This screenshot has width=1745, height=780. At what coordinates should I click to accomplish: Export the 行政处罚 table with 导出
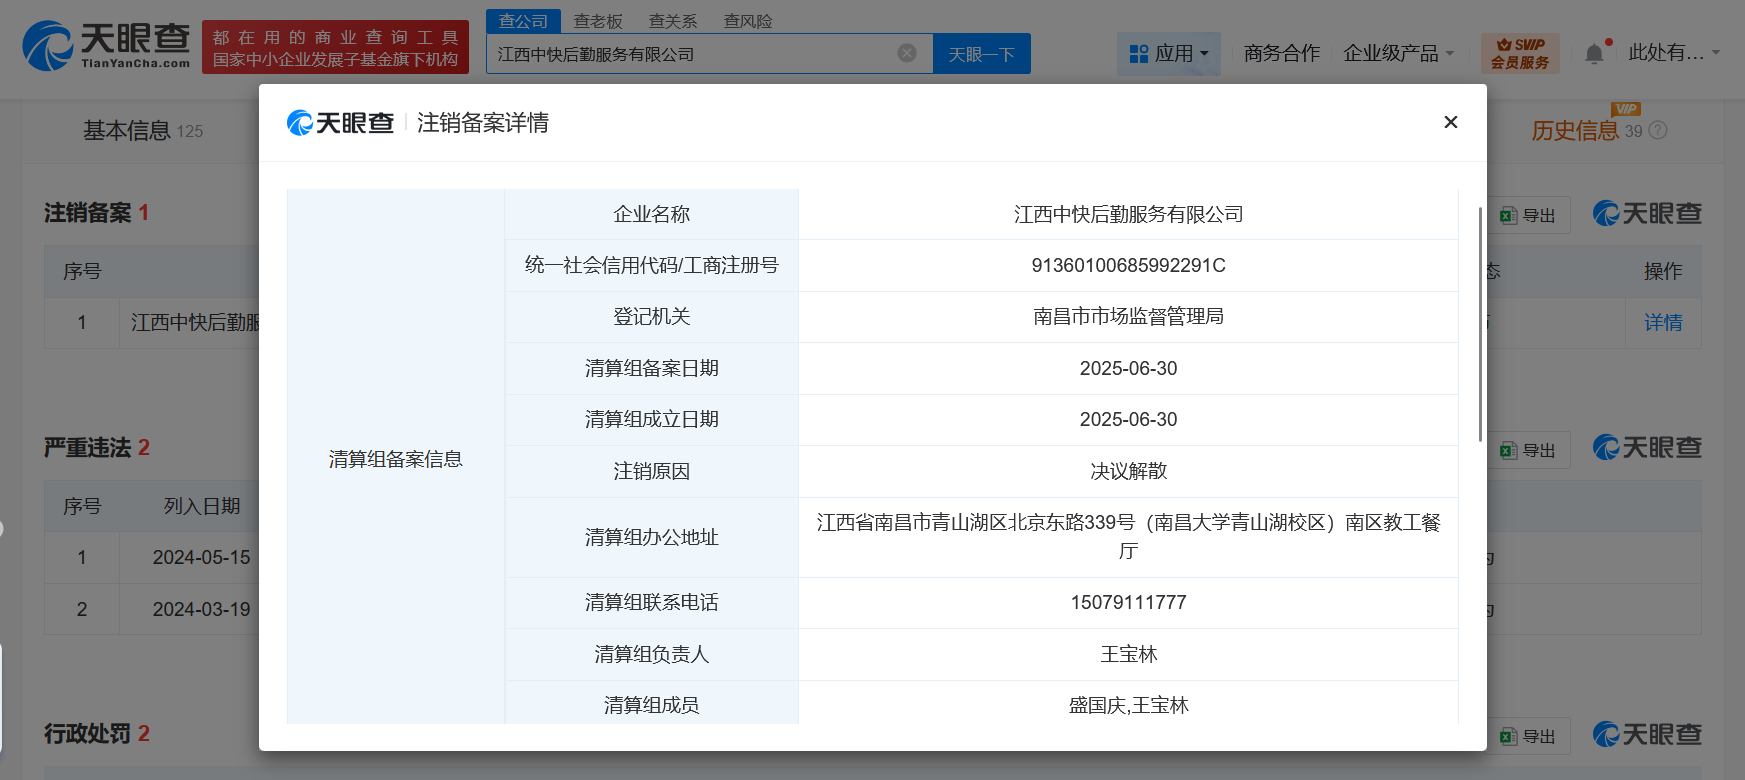click(x=1529, y=736)
